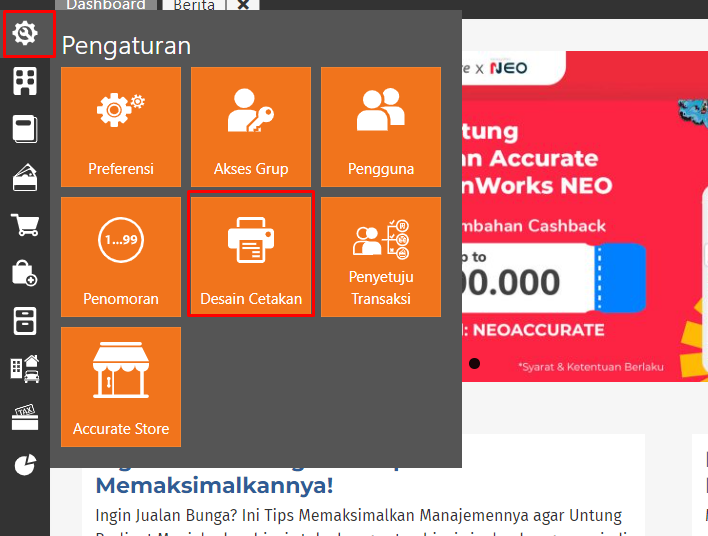Open the Pengguna tile
The height and width of the screenshot is (536, 708).
(381, 127)
